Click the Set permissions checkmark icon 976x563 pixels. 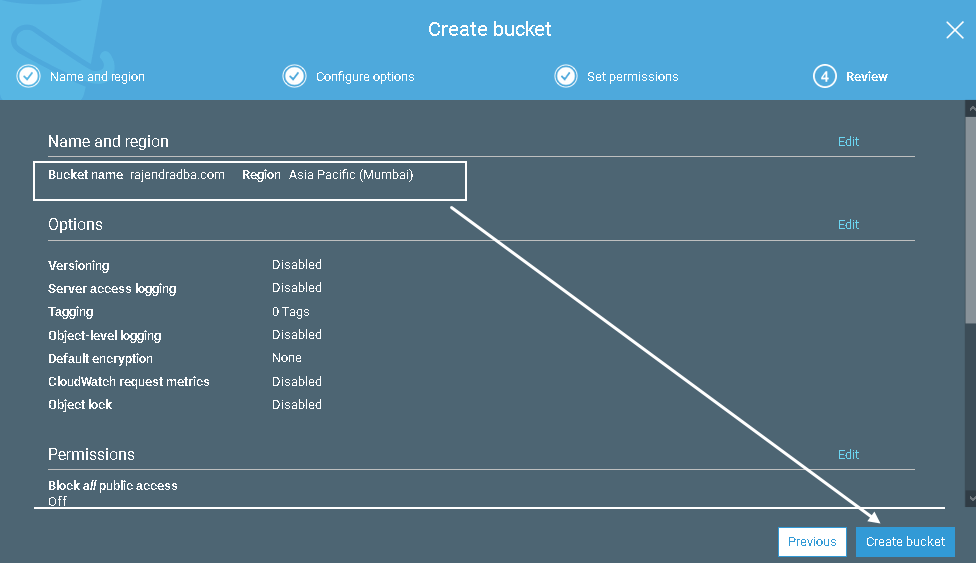566,76
